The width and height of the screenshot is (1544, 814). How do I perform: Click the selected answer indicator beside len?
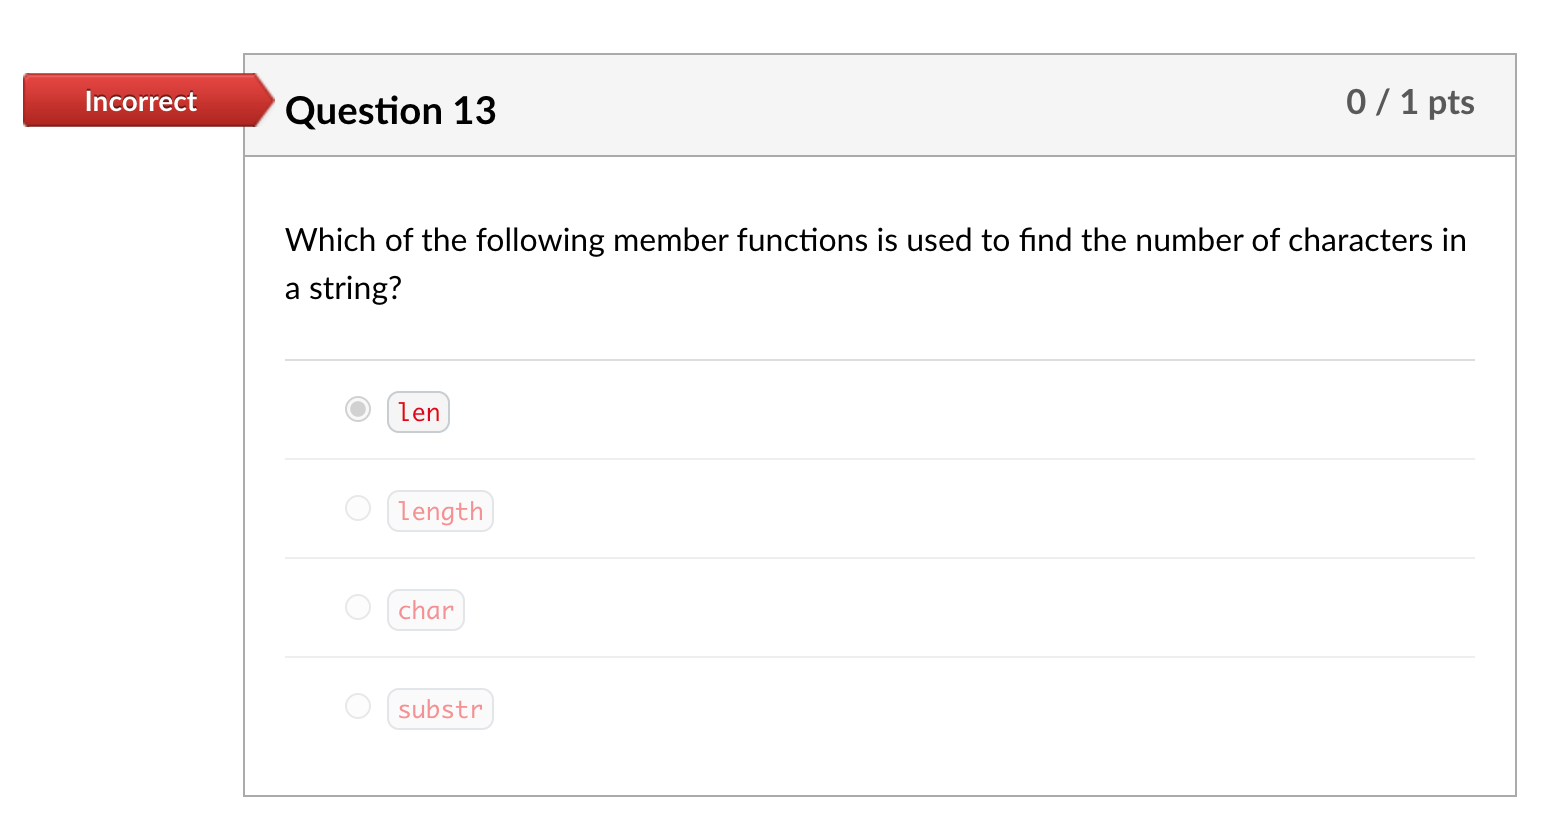tap(358, 409)
